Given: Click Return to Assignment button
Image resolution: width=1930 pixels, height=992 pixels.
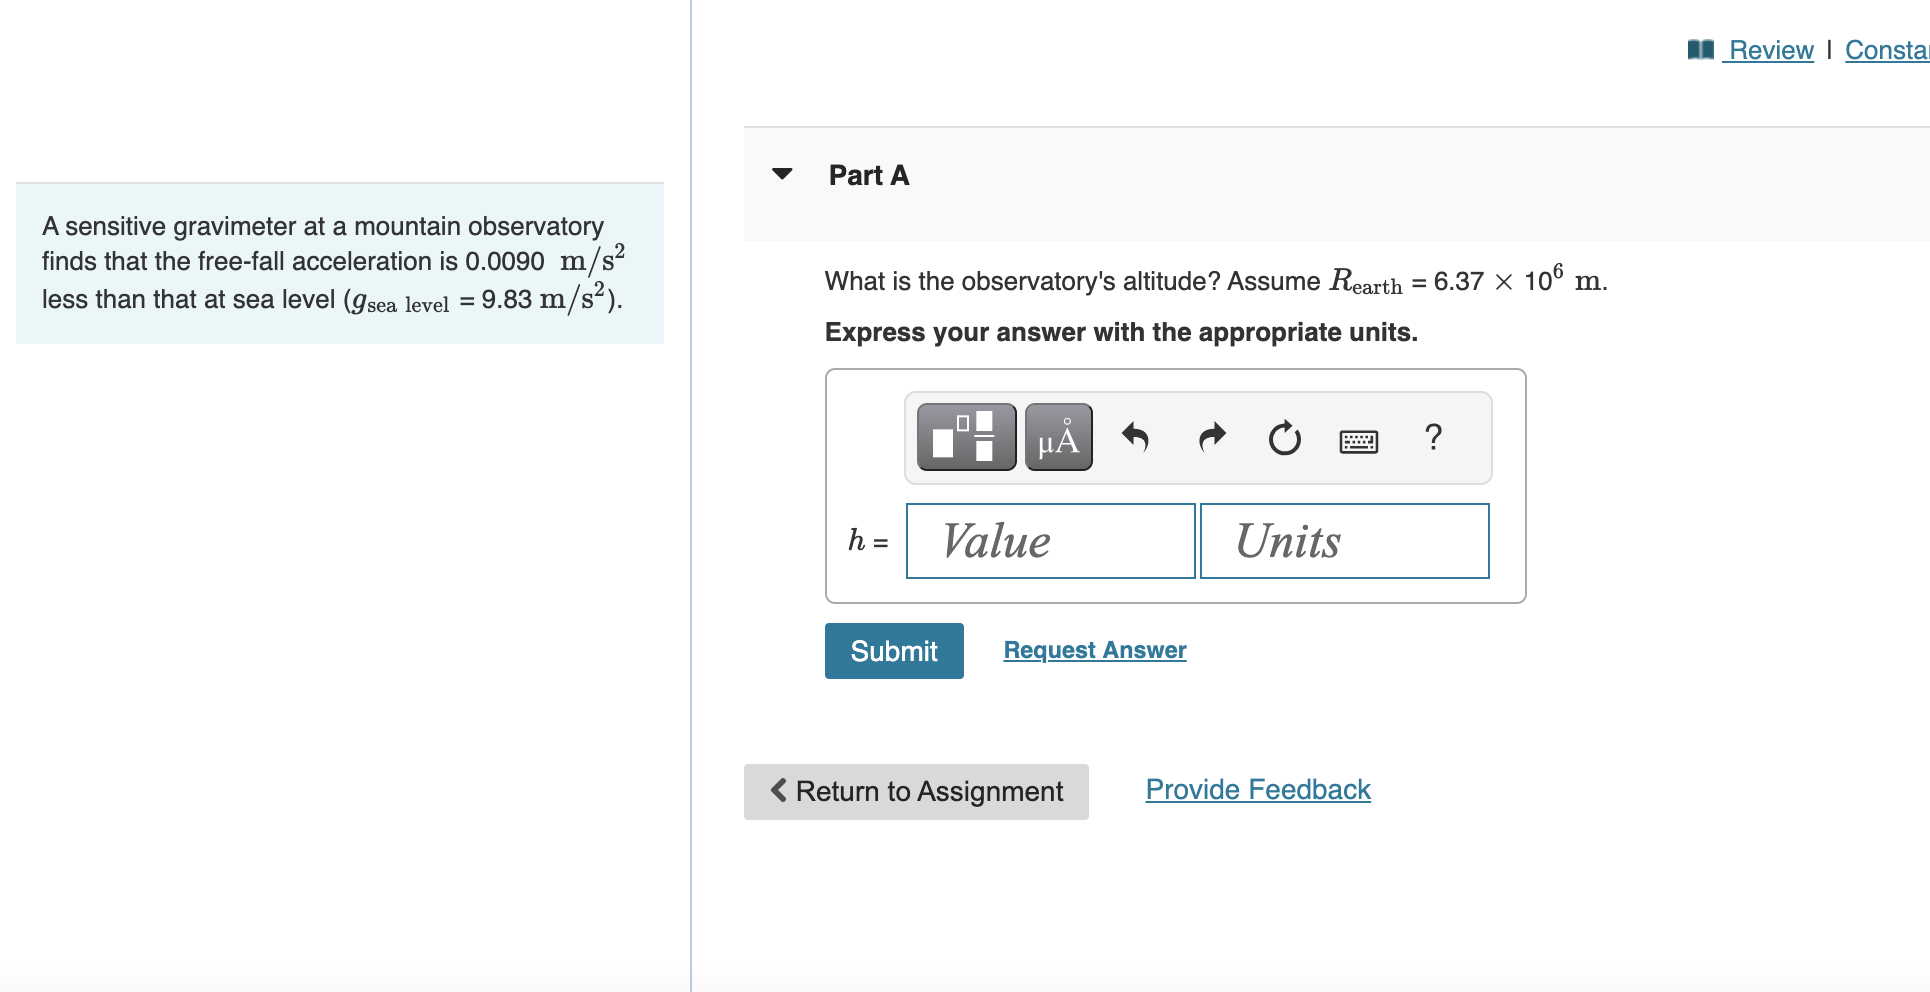Looking at the screenshot, I should (916, 792).
